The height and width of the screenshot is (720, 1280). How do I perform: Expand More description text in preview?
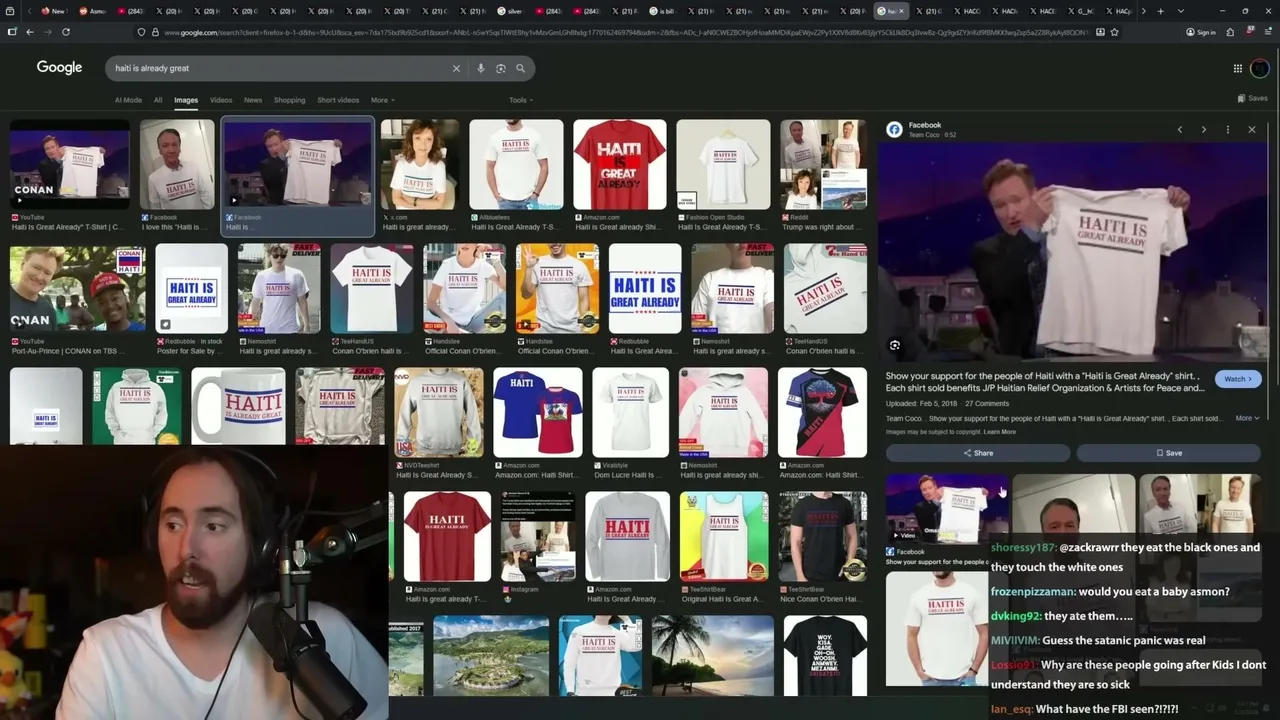click(1247, 418)
